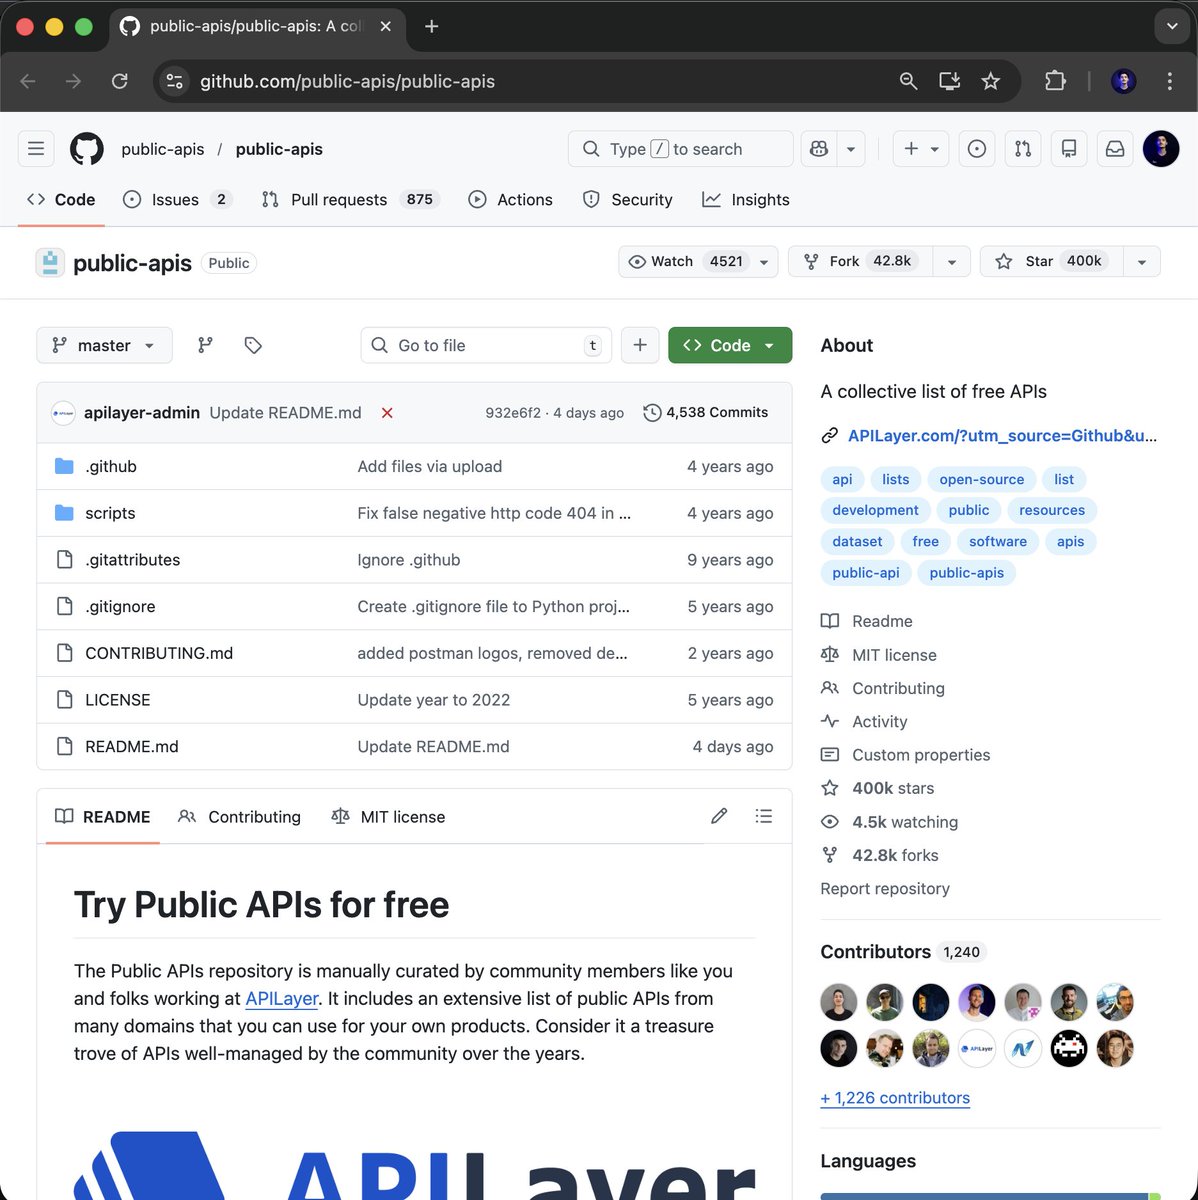This screenshot has width=1198, height=1200.
Task: Expand the Fork options dropdown arrow
Action: click(x=952, y=262)
